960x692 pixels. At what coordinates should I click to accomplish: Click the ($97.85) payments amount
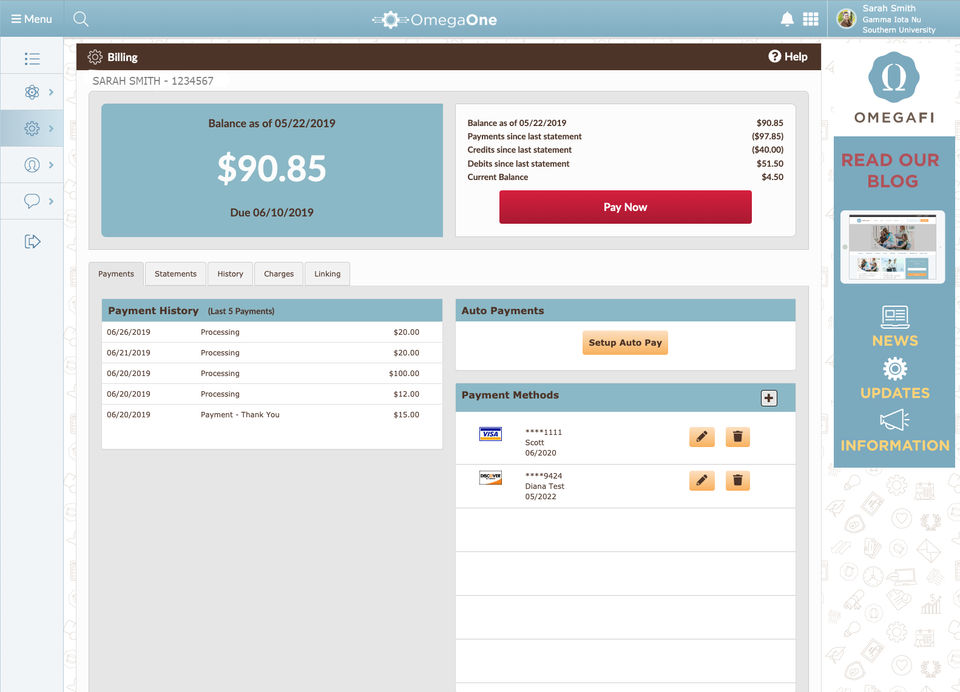pyautogui.click(x=768, y=136)
